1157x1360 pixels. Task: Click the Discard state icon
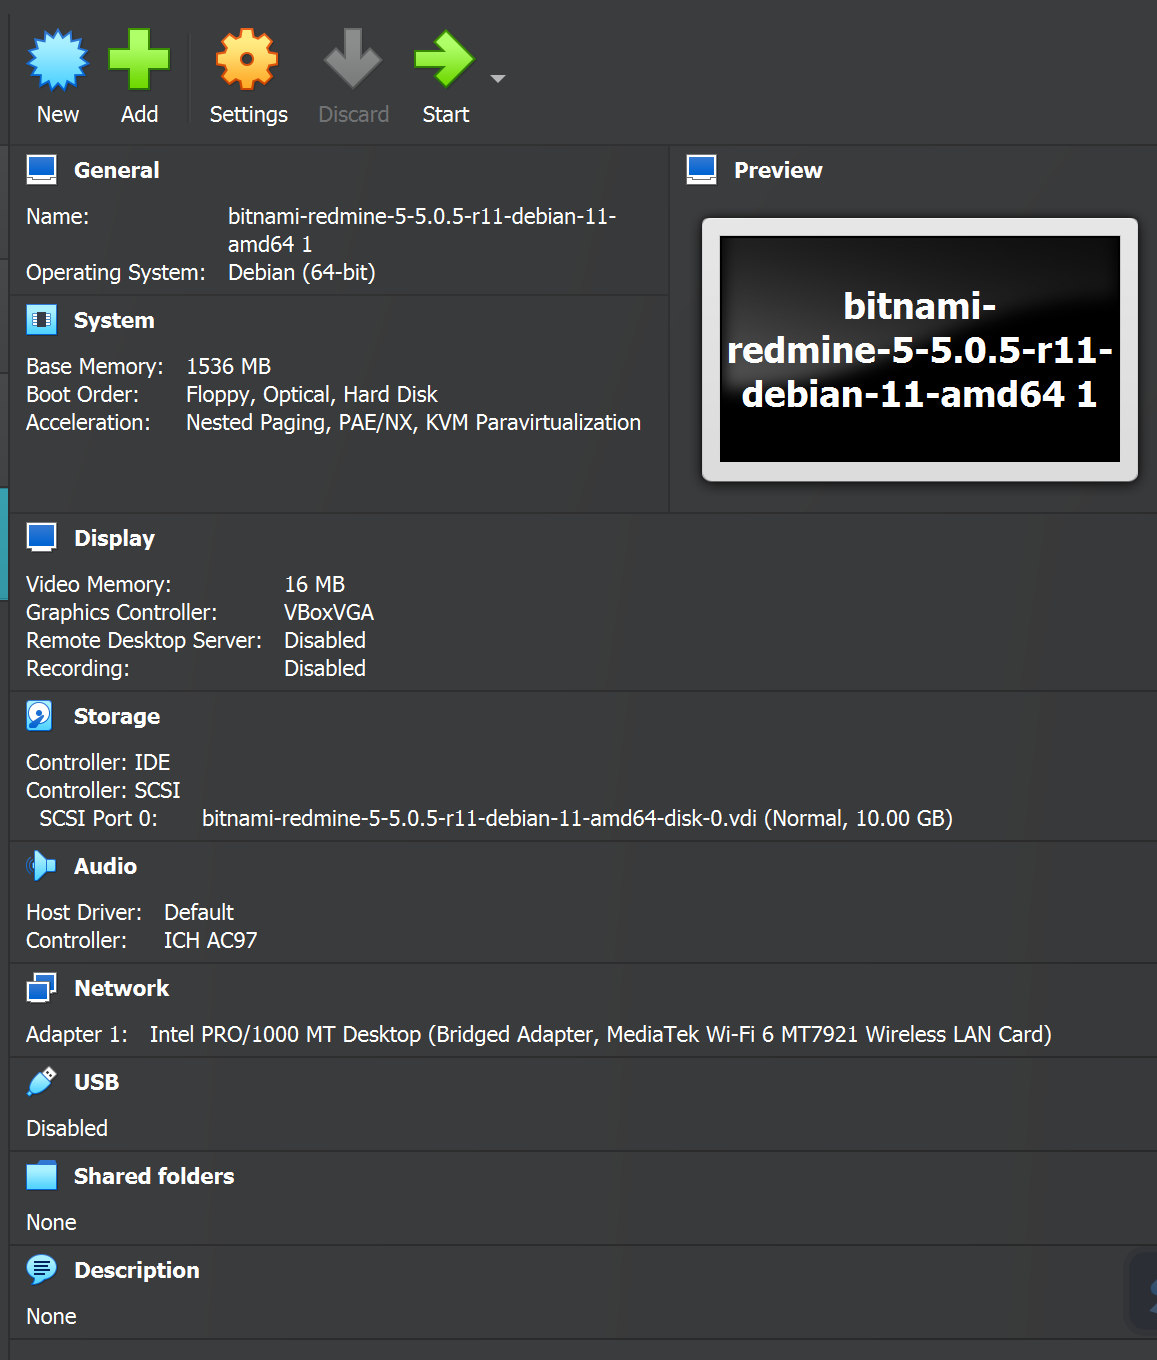point(352,60)
